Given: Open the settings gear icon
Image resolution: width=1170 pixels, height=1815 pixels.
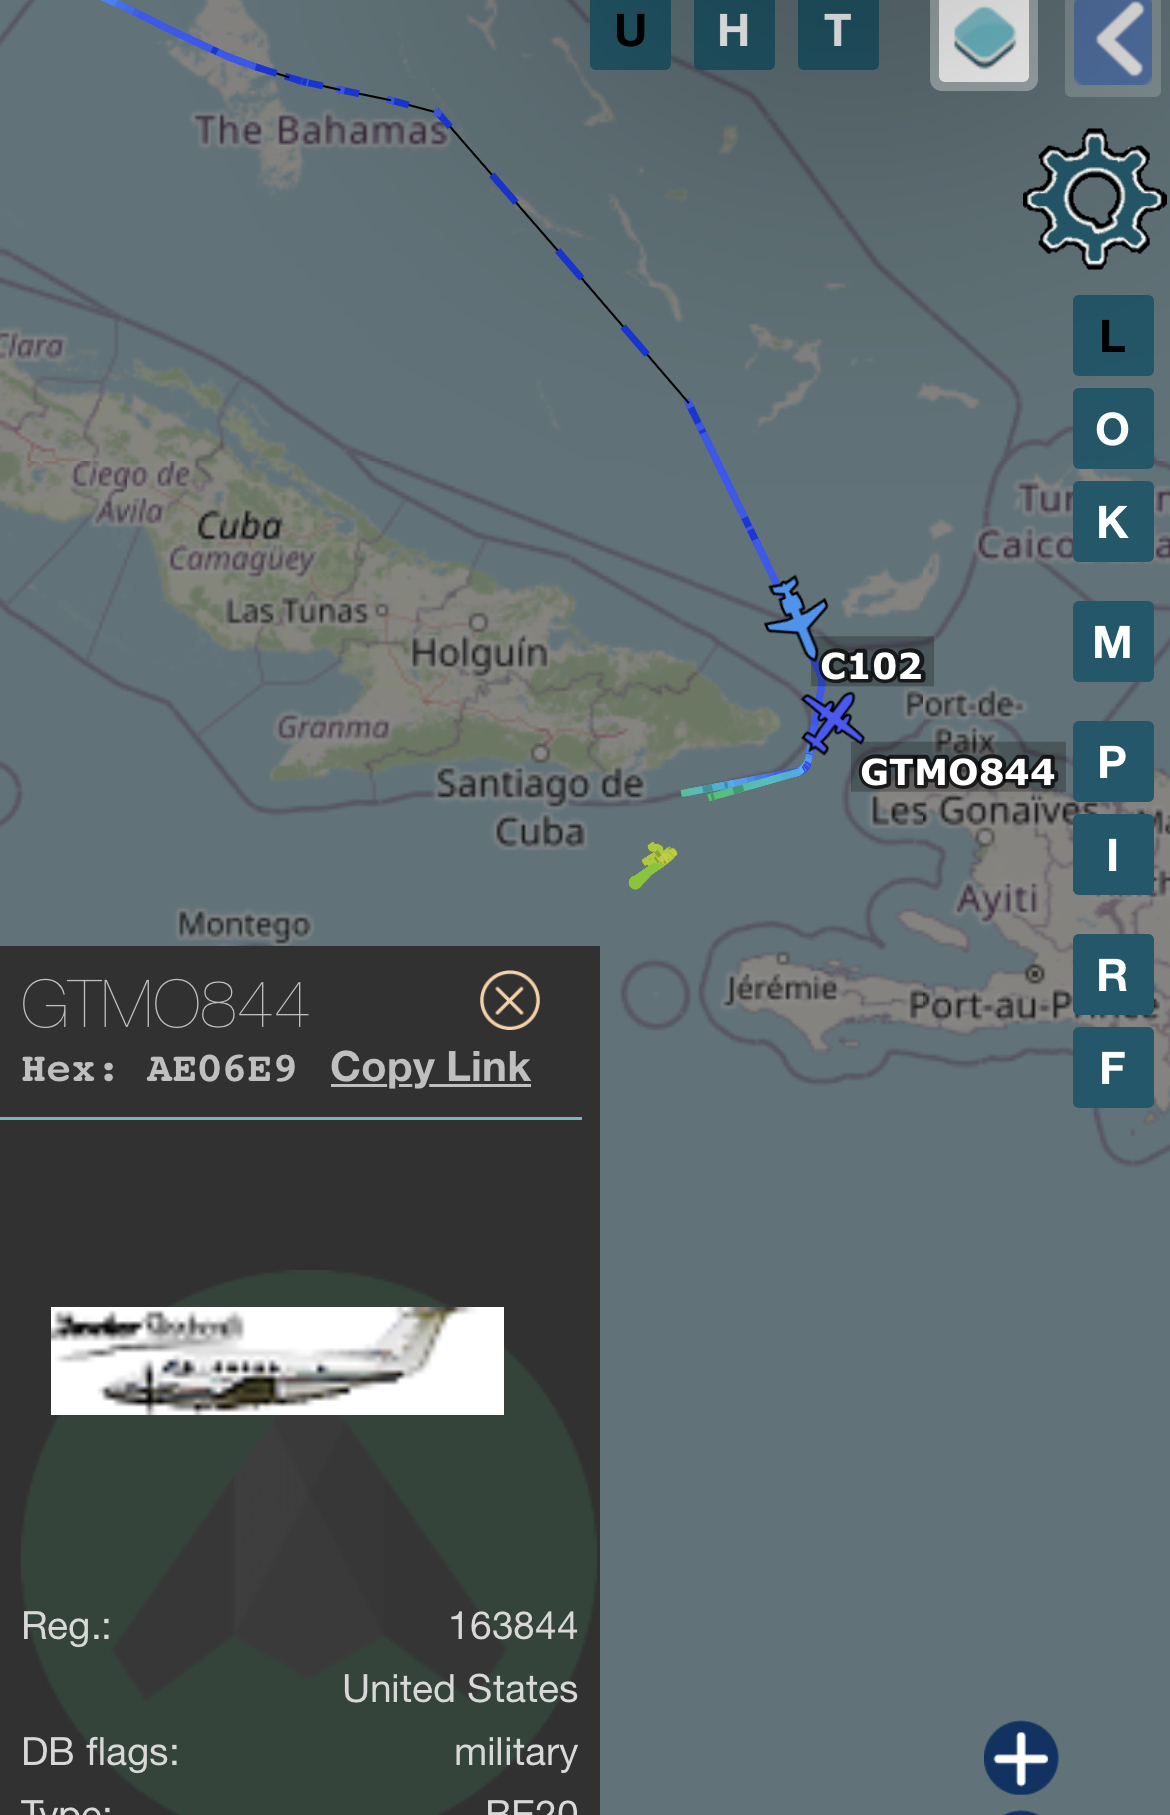Looking at the screenshot, I should click(x=1095, y=198).
